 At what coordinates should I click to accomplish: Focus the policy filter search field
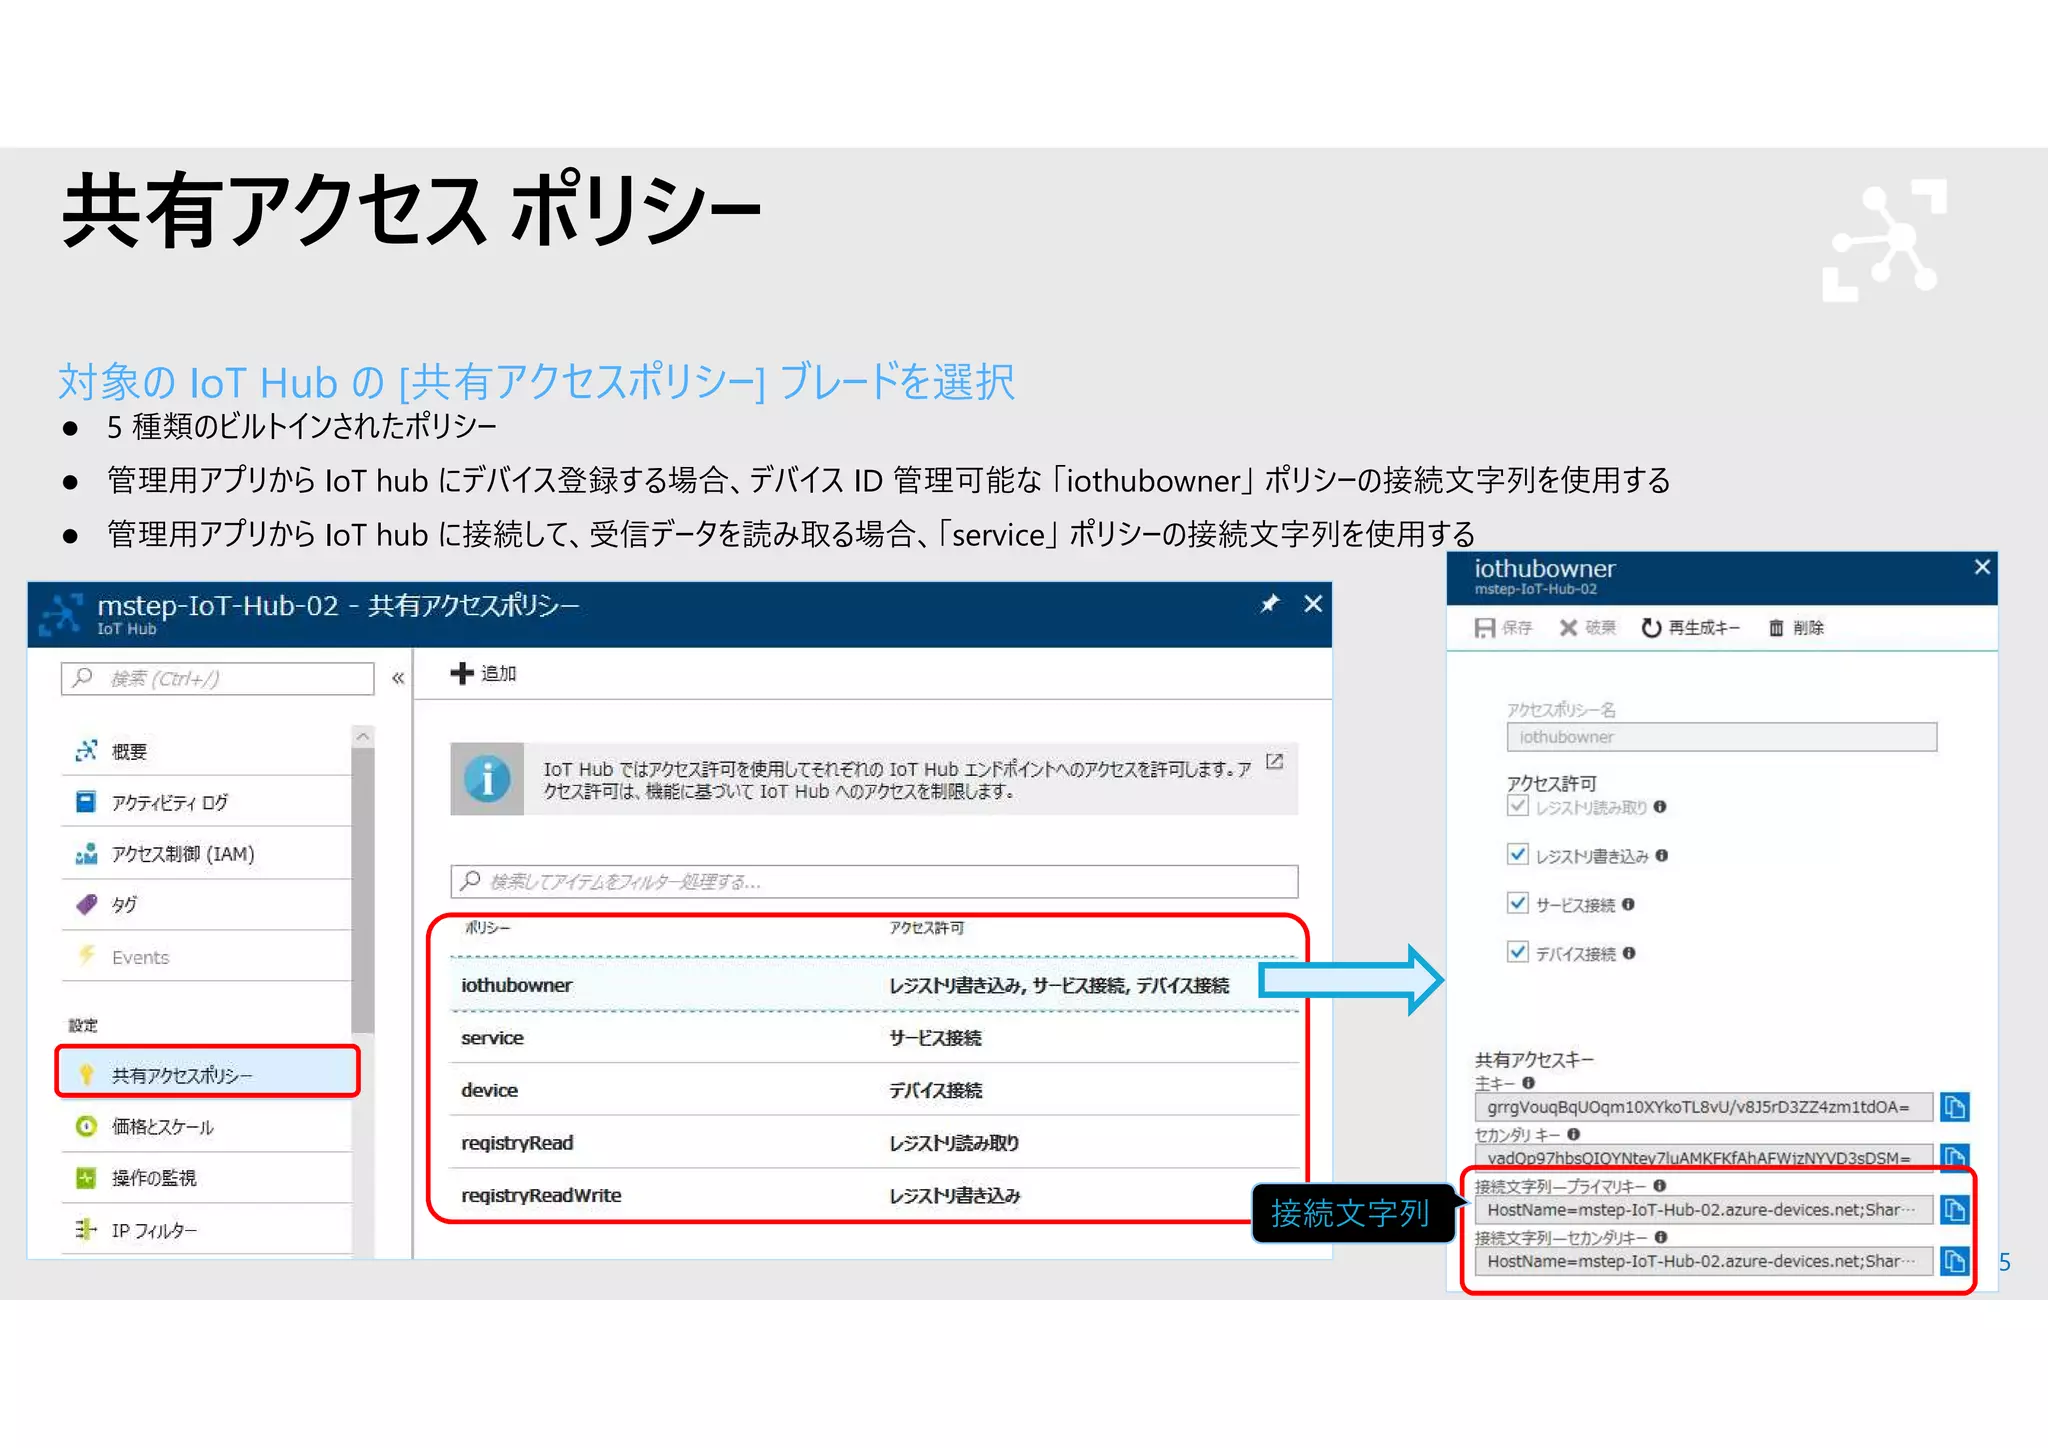pos(874,881)
